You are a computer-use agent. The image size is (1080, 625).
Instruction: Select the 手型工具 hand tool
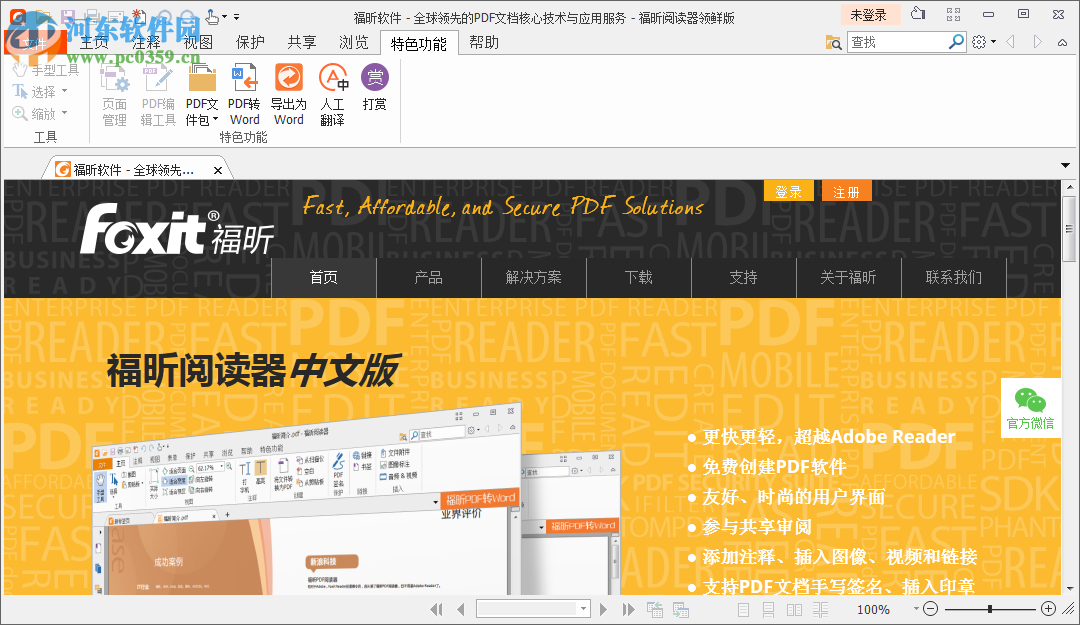click(45, 70)
